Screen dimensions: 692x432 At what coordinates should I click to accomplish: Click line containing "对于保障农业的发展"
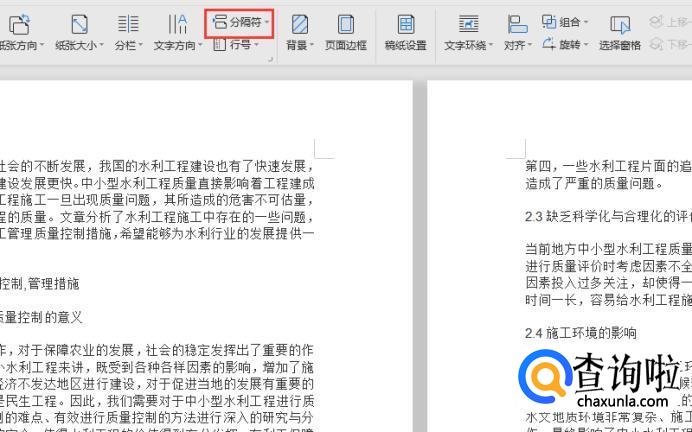(x=157, y=351)
